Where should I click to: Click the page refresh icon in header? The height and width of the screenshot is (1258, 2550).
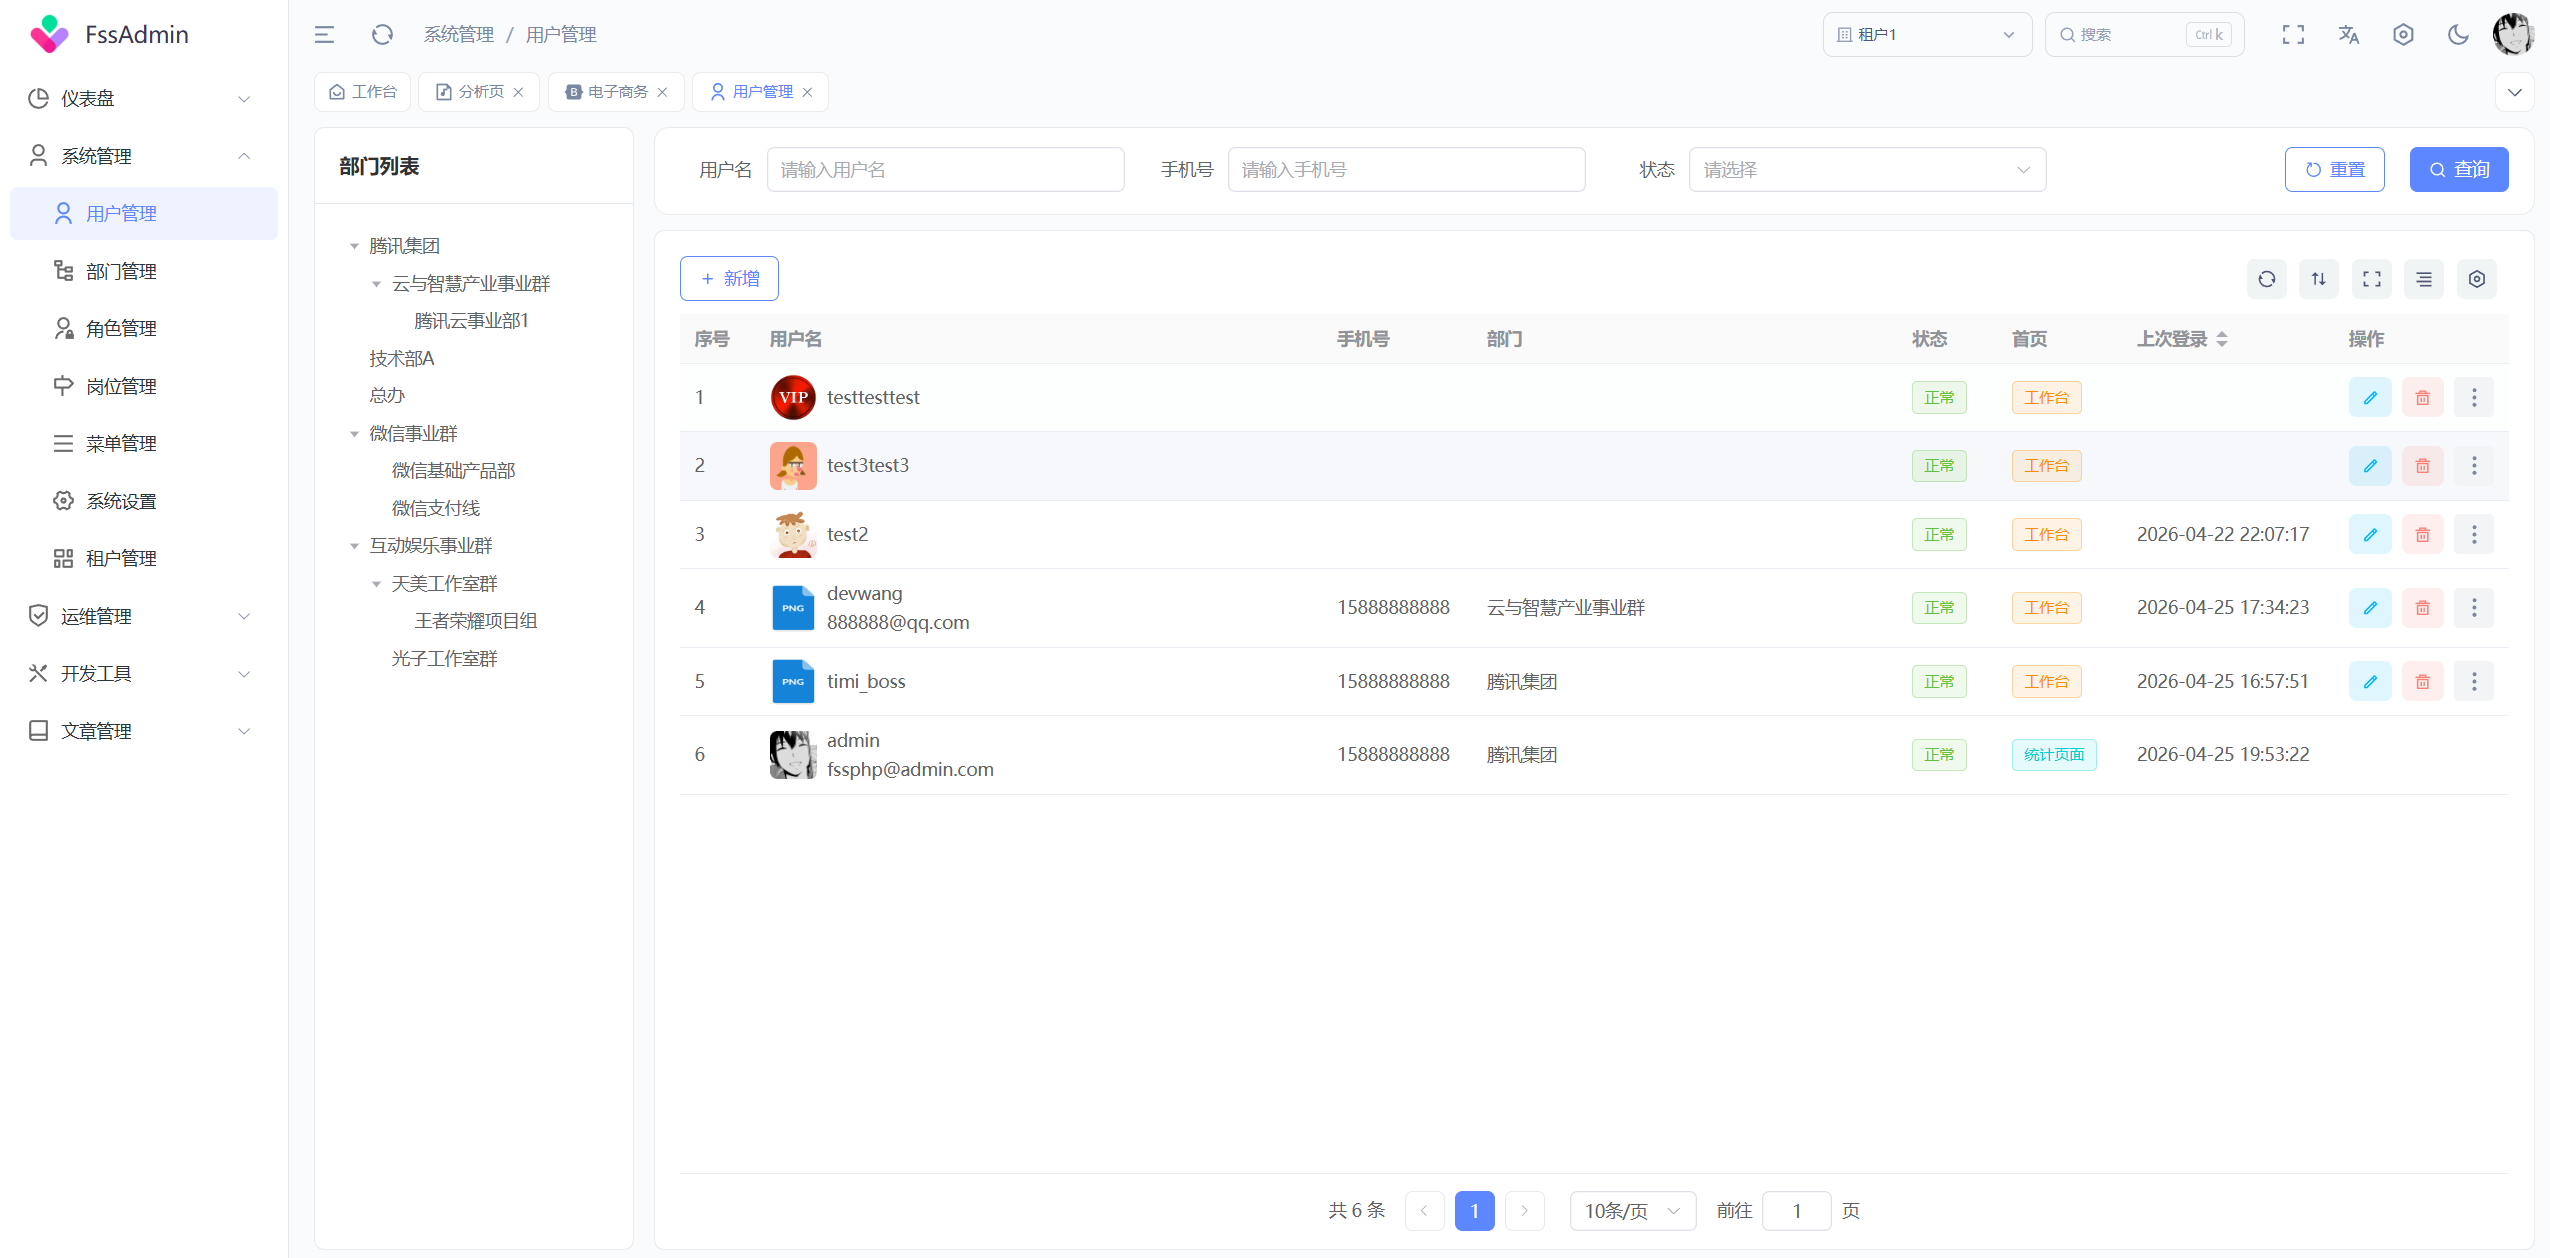382,35
